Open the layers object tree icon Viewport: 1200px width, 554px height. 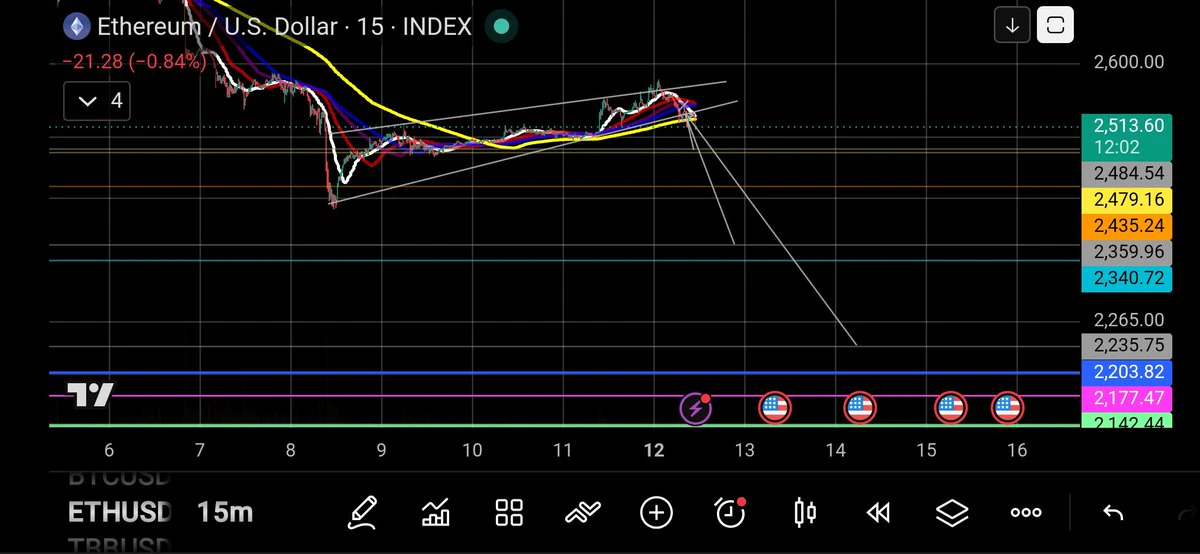click(x=952, y=513)
